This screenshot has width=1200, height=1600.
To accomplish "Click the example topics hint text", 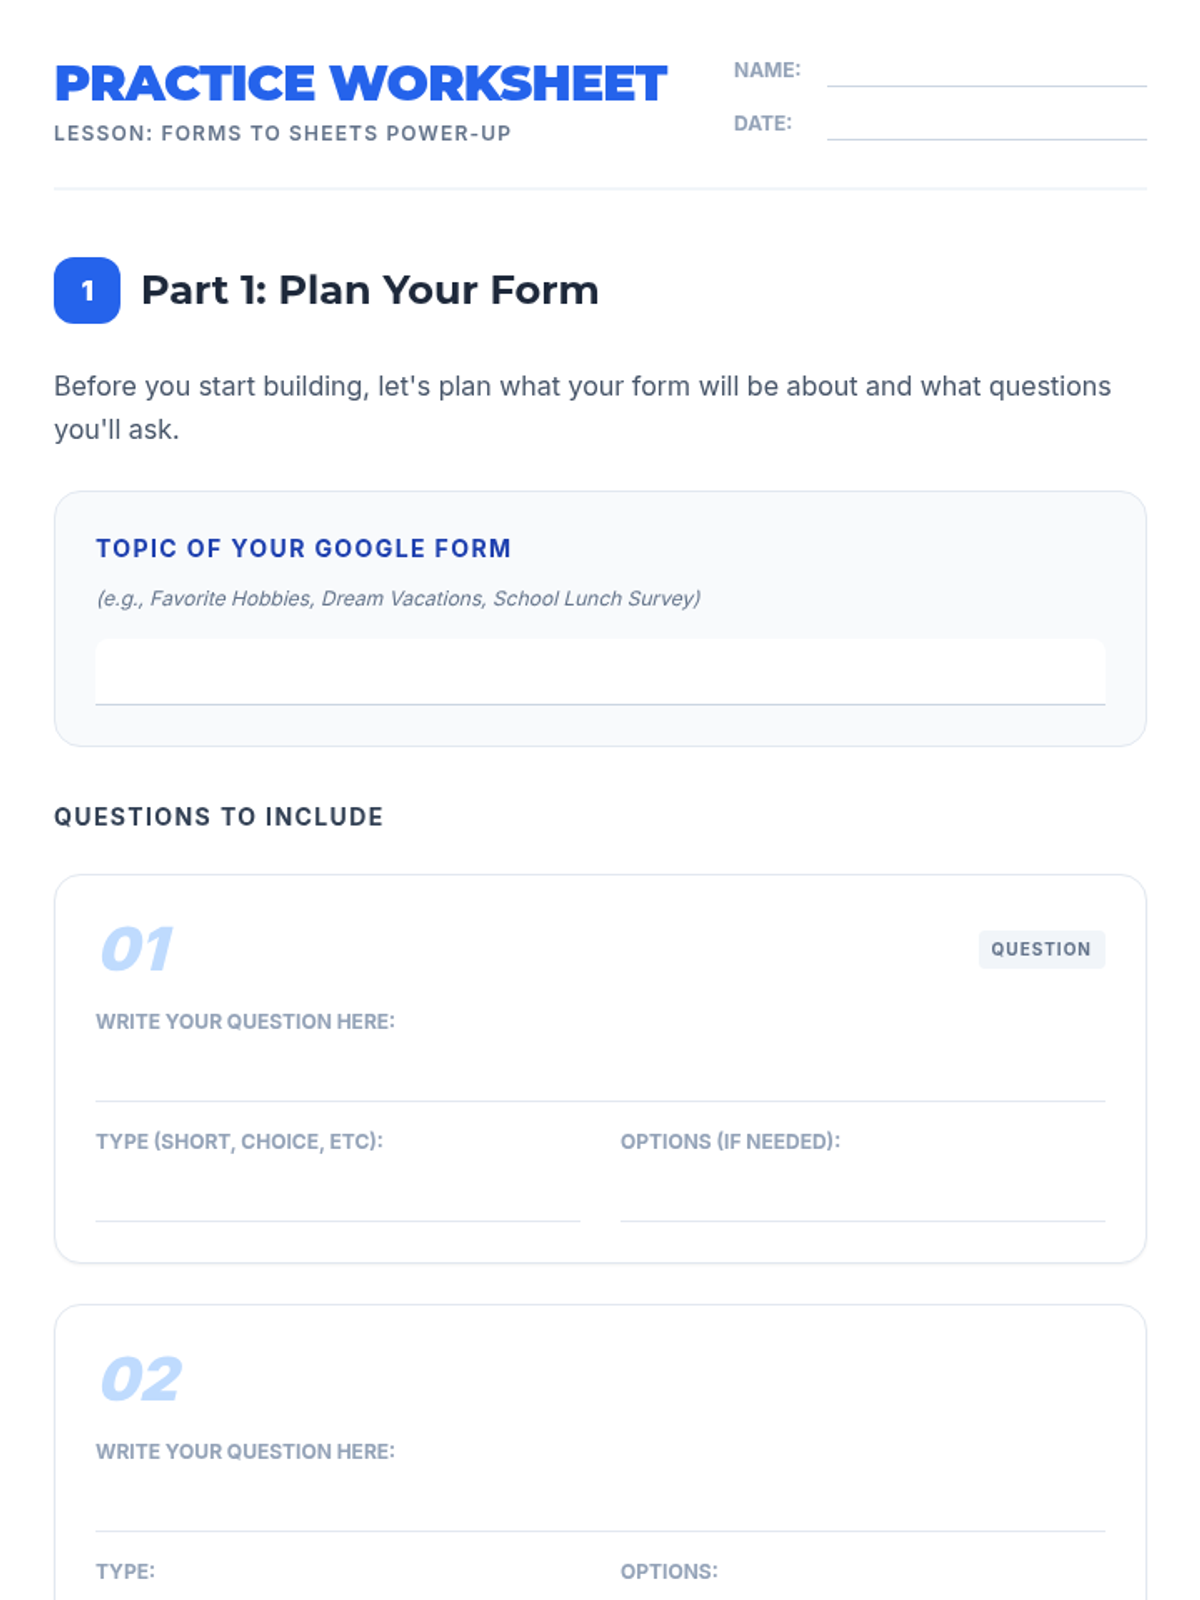I will (x=398, y=598).
